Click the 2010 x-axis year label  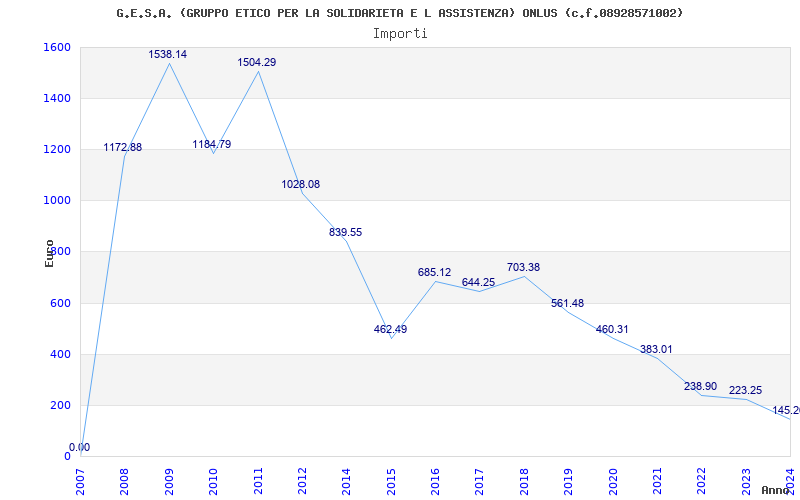[213, 481]
